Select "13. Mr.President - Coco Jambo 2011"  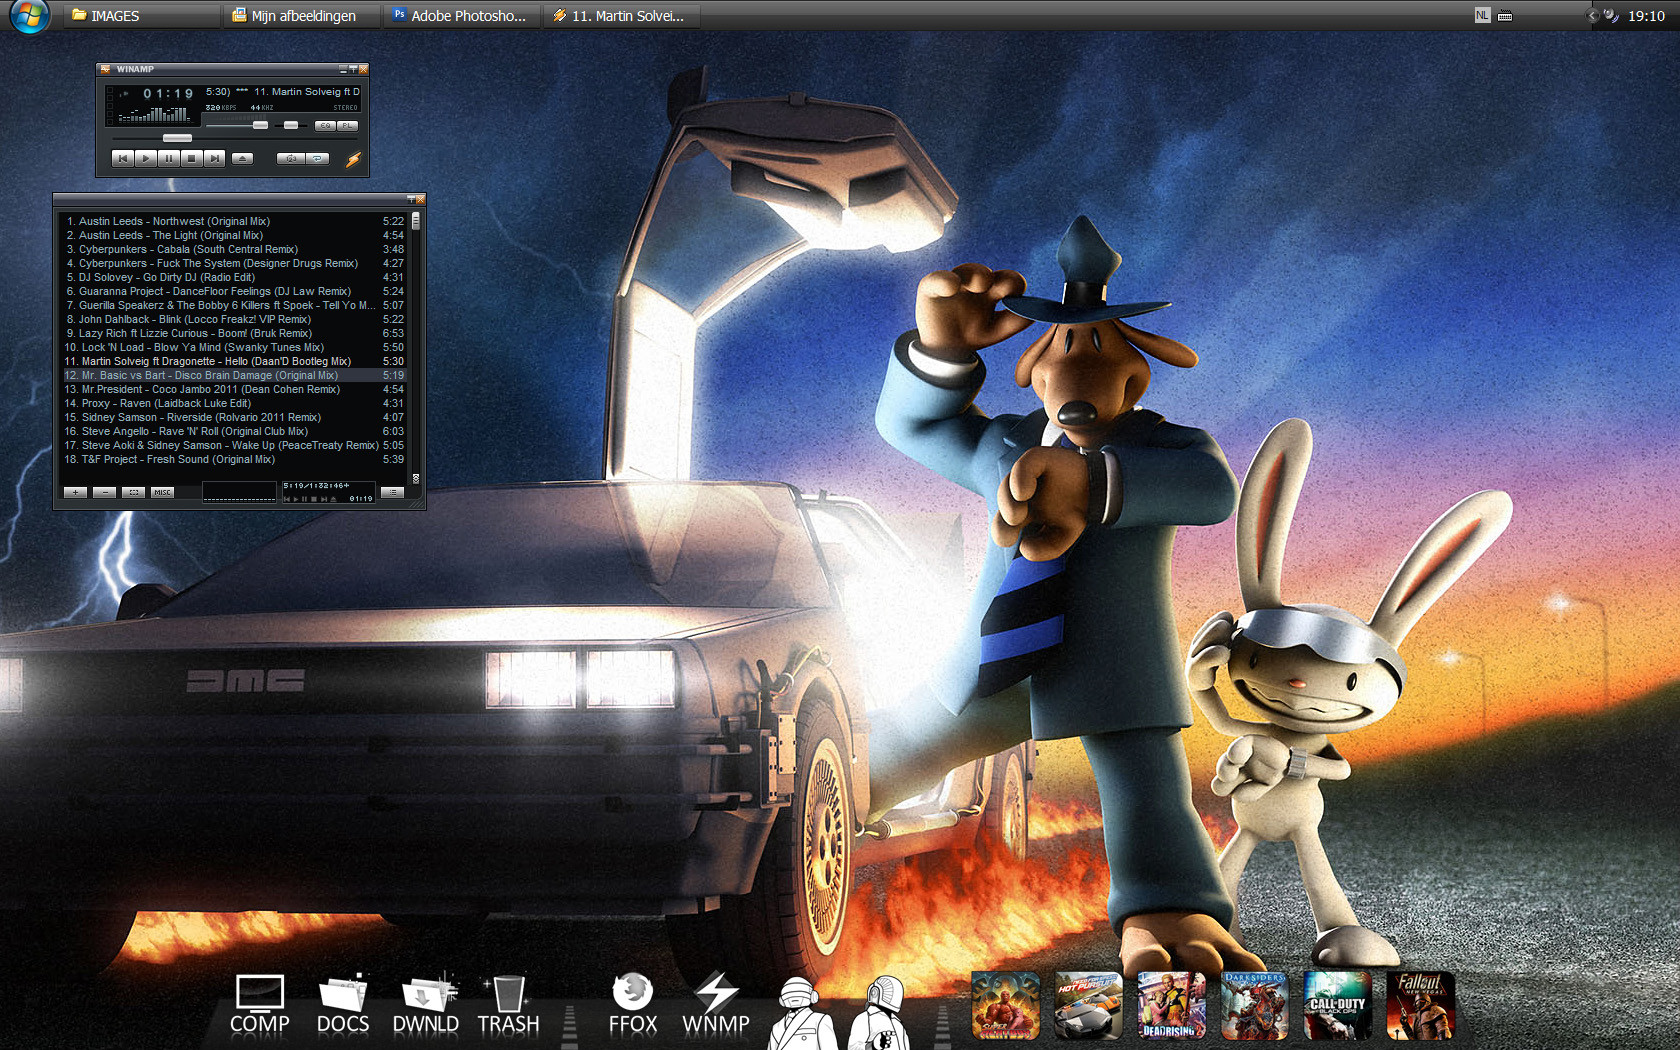(235, 389)
